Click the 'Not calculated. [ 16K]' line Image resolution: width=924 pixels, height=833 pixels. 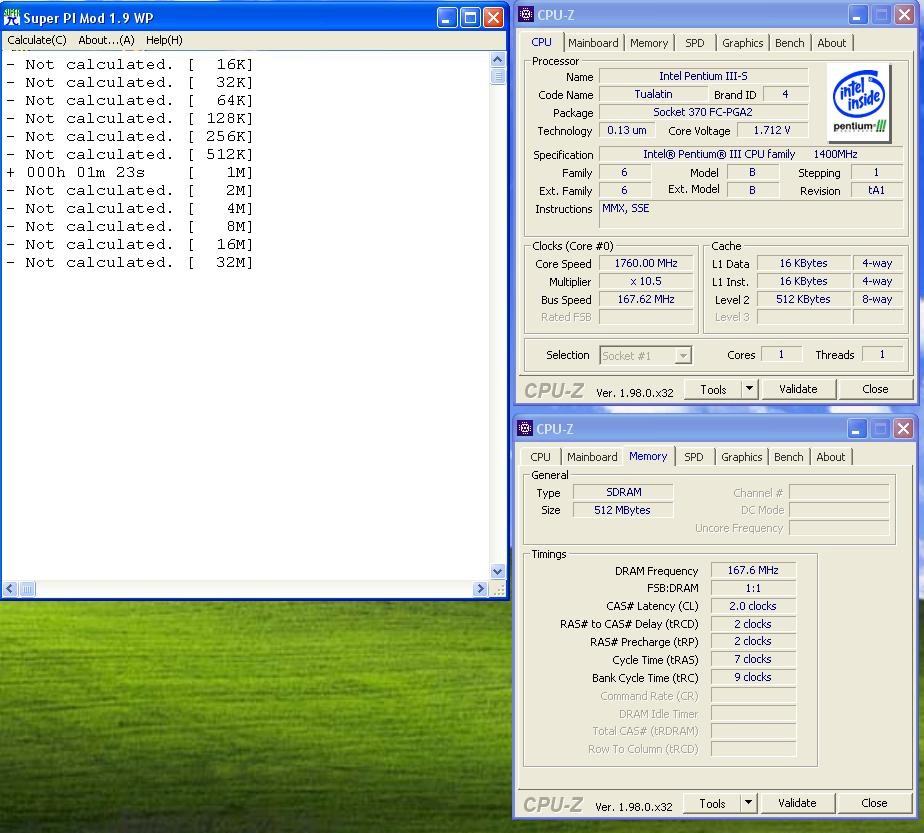[130, 65]
